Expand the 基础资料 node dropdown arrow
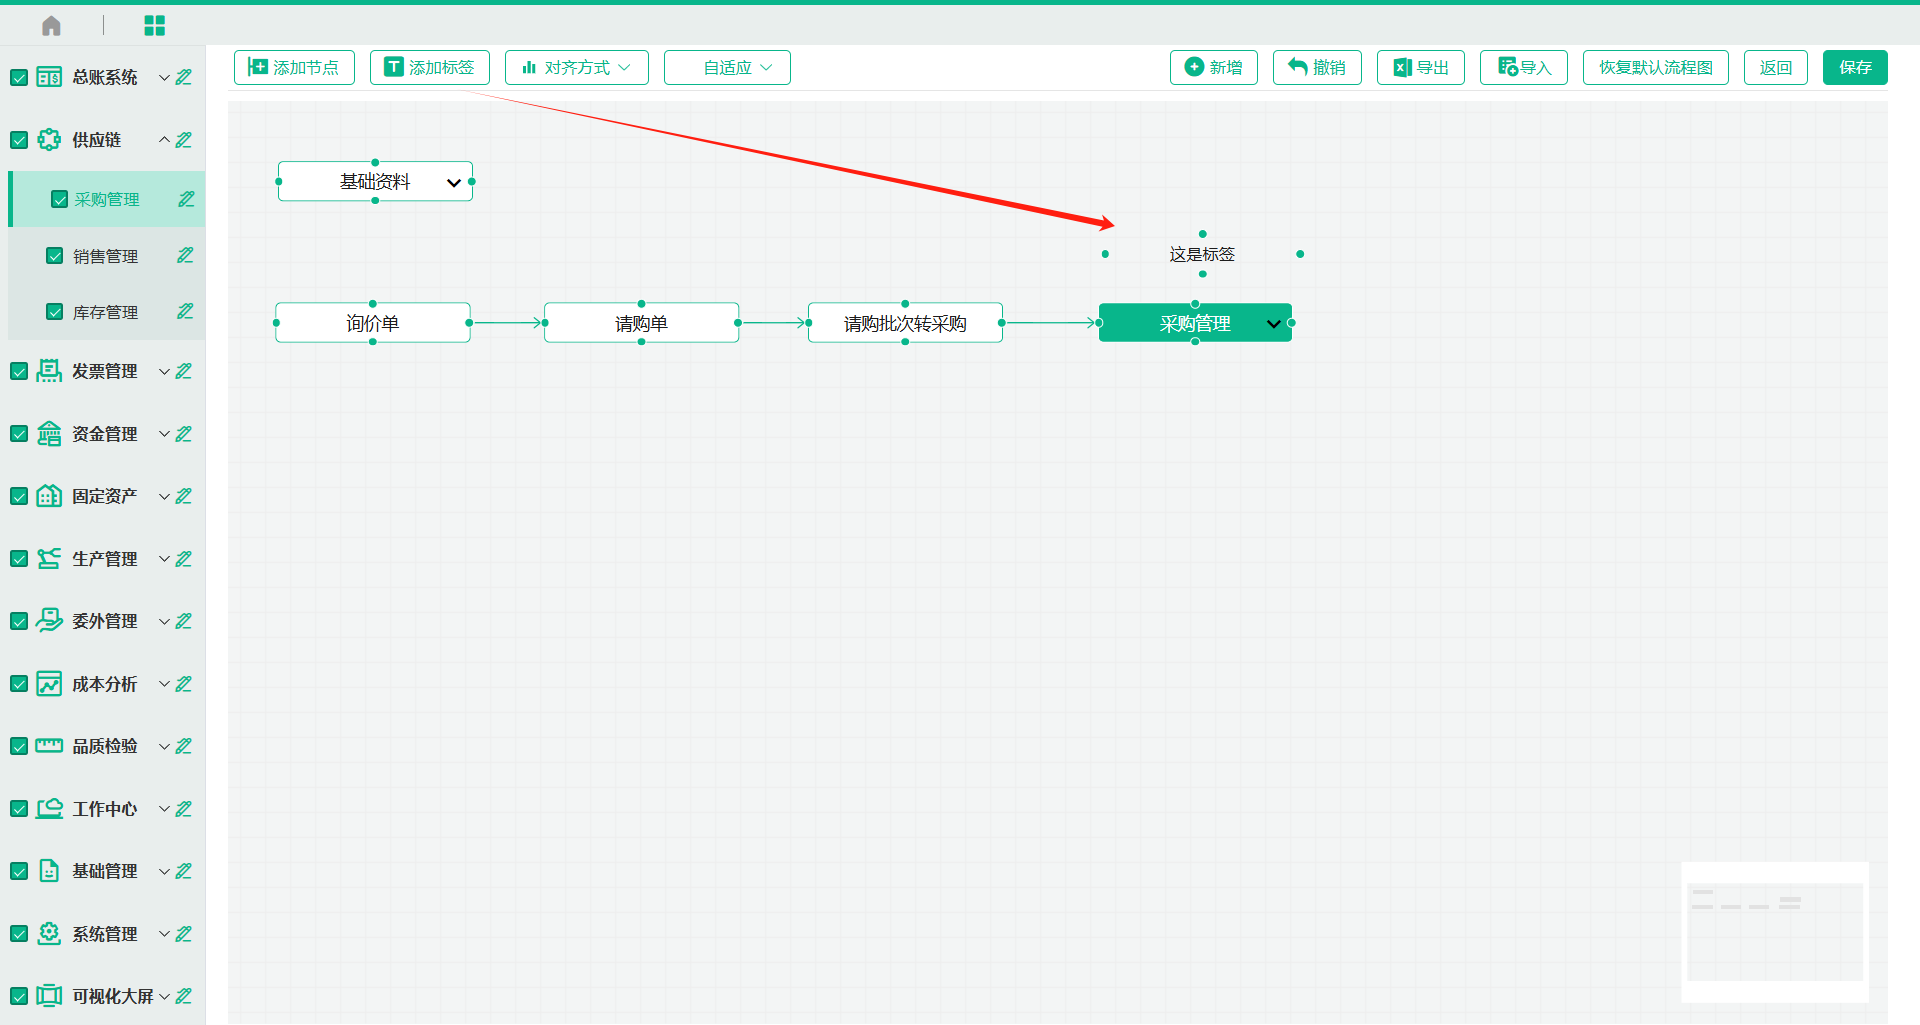The image size is (1920, 1025). tap(453, 182)
